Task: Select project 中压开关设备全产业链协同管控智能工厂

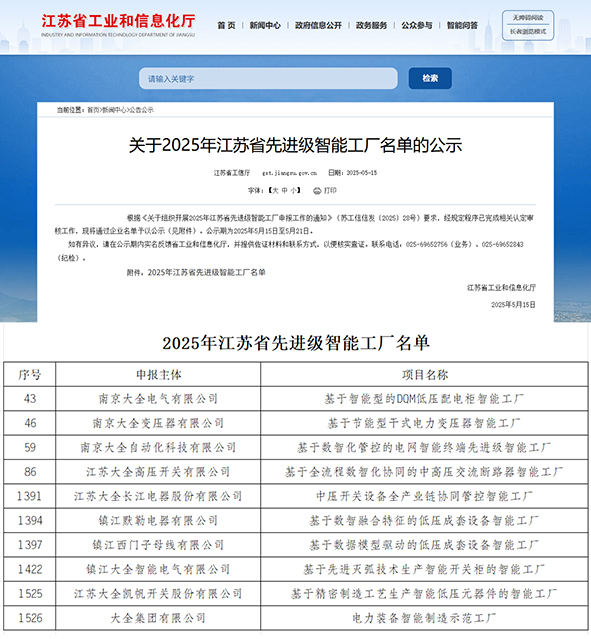Action: (424, 496)
